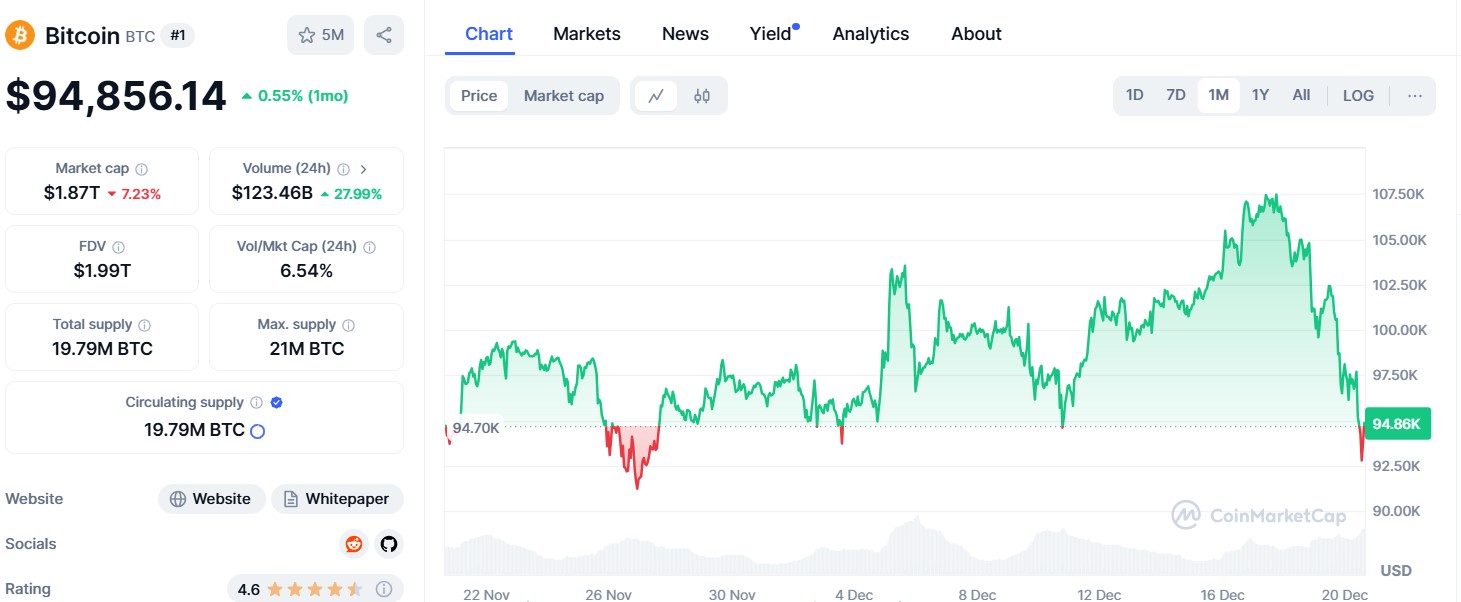
Task: Select the line chart type icon
Action: coord(656,96)
